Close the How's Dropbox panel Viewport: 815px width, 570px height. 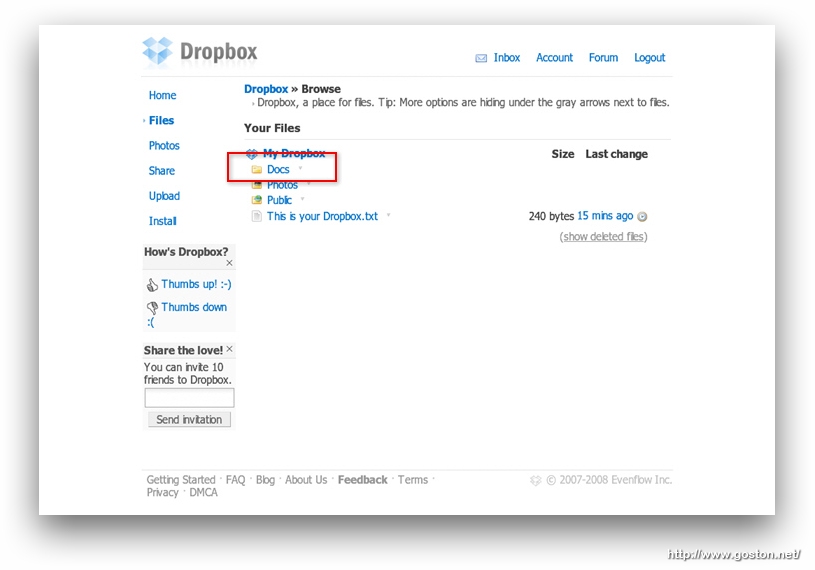tap(229, 263)
